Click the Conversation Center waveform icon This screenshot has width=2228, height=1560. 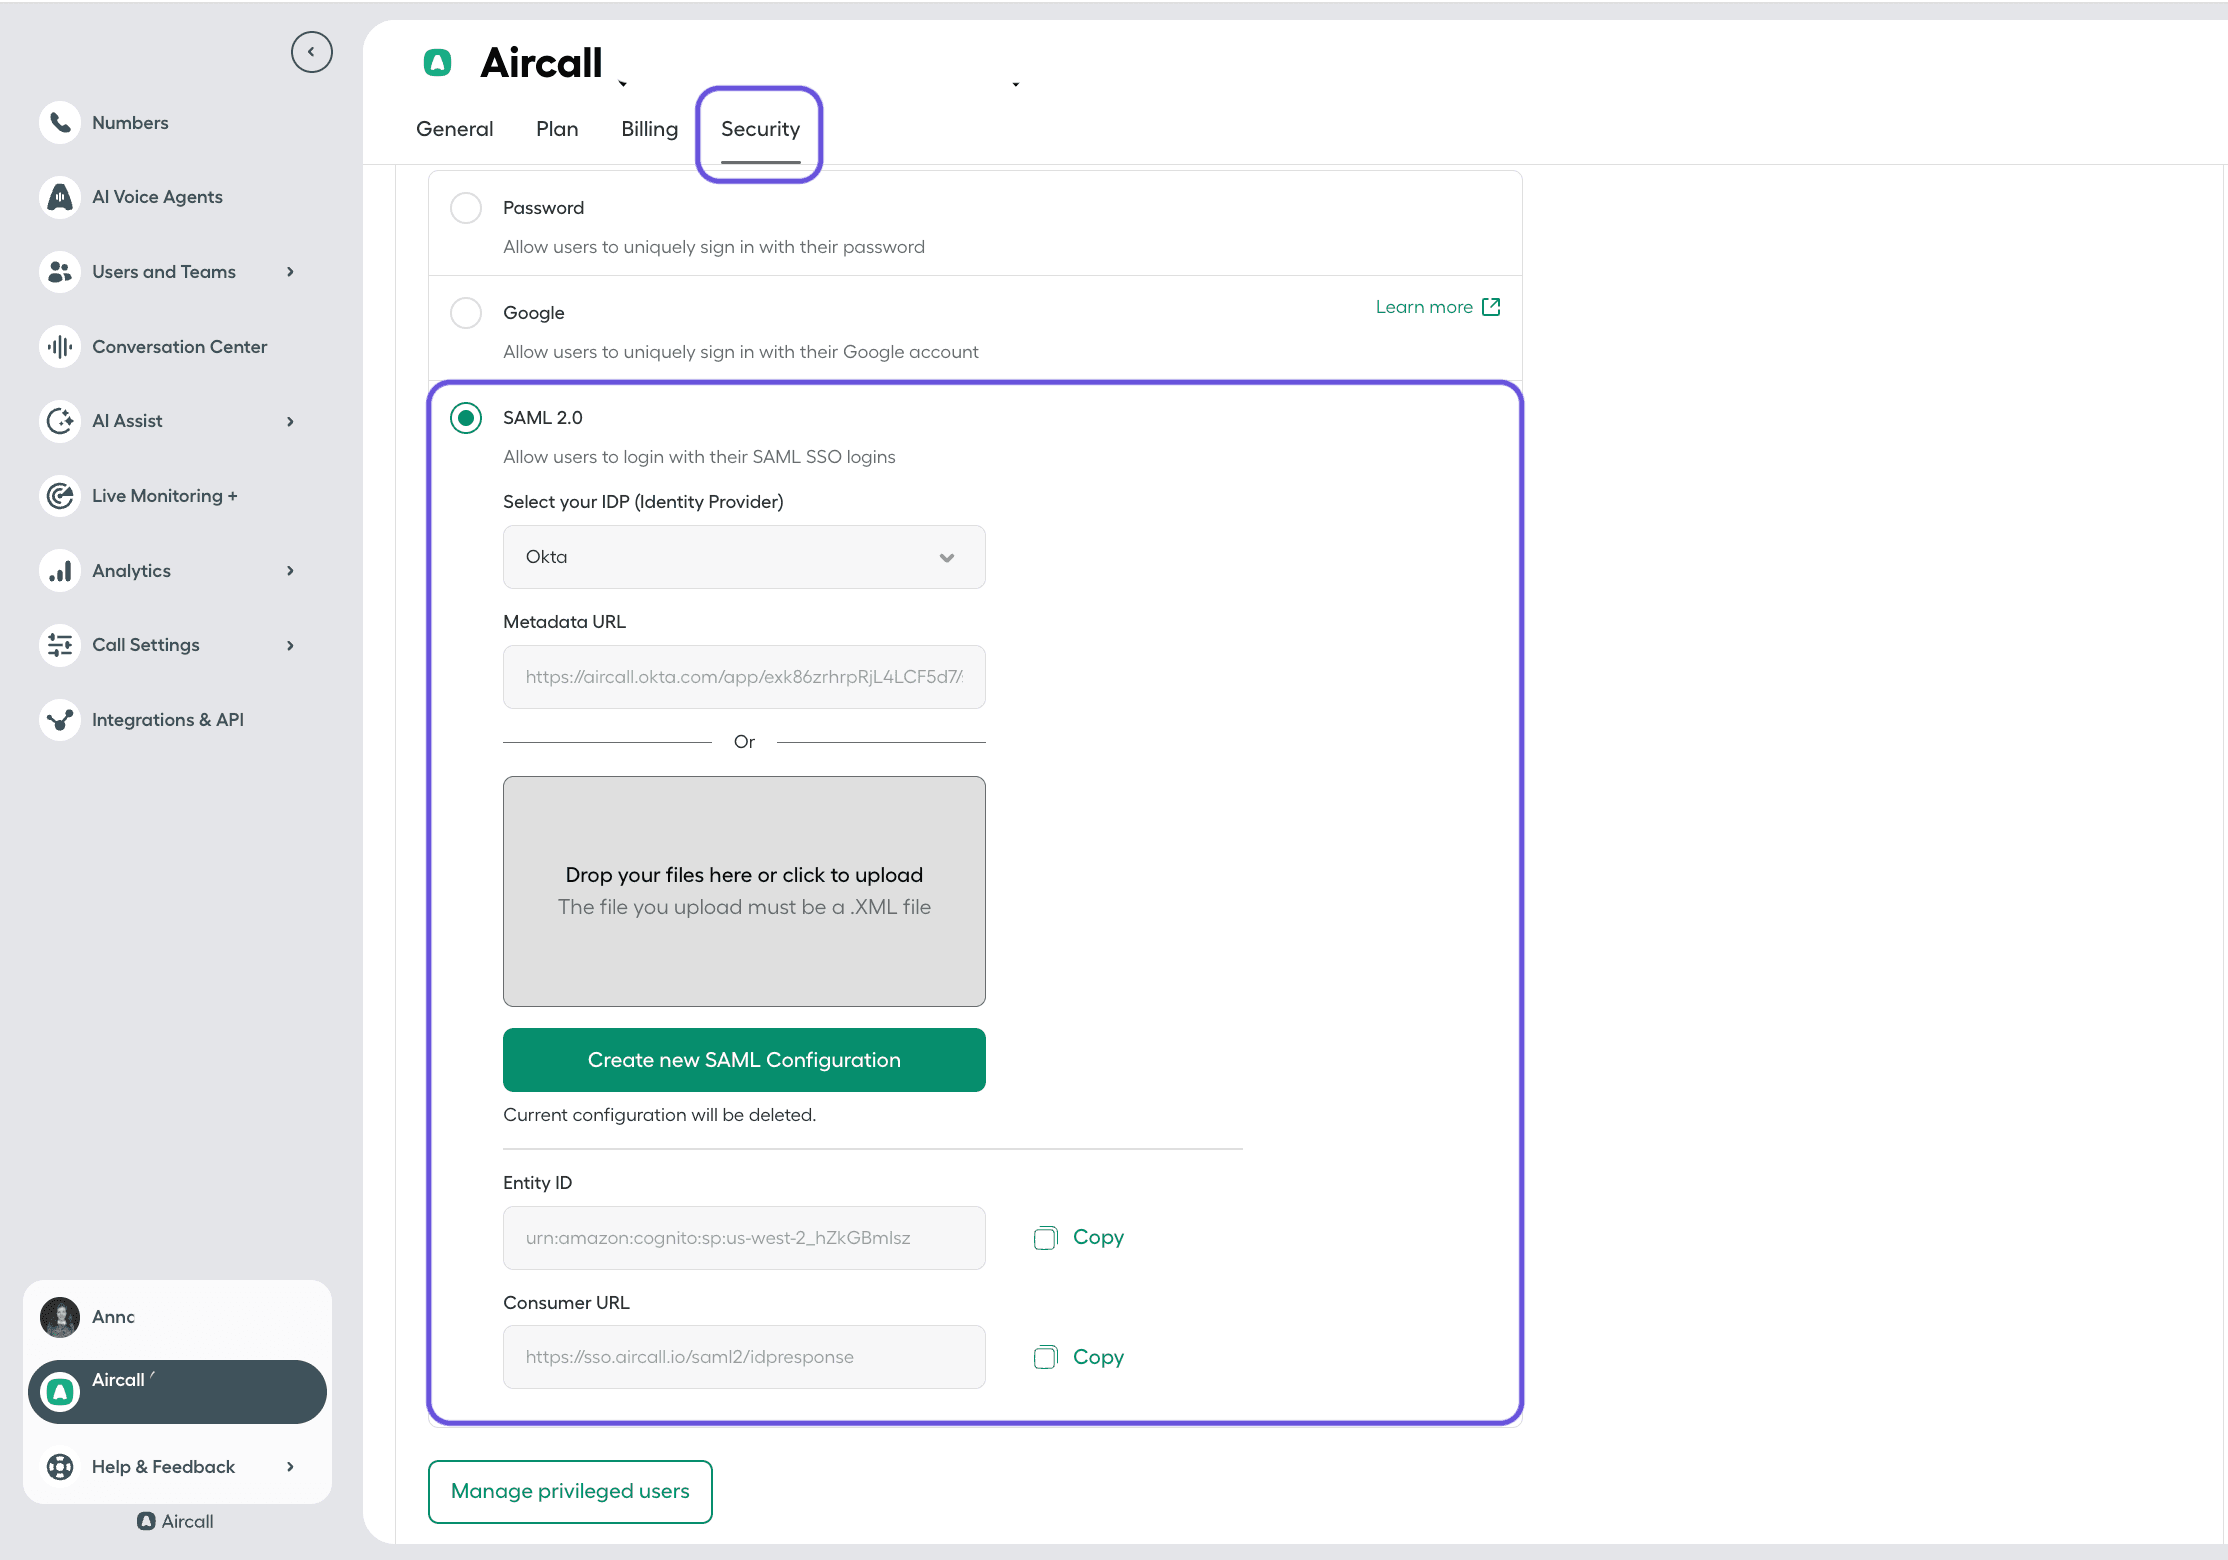[60, 347]
